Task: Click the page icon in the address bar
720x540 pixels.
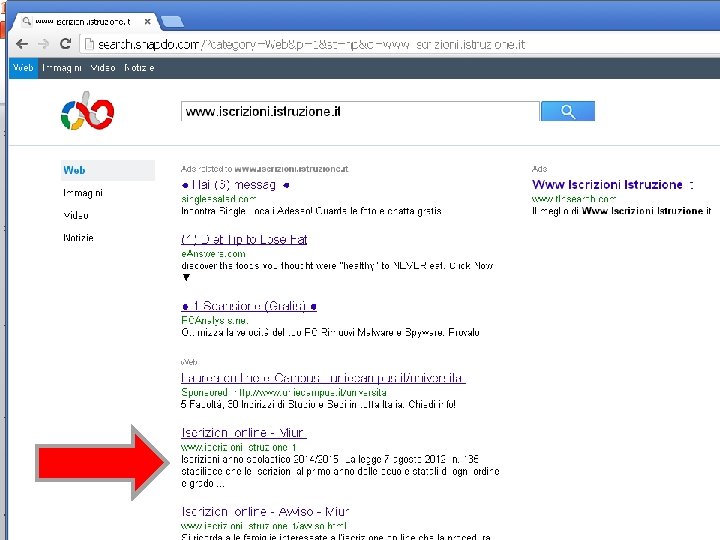Action: coord(89,44)
